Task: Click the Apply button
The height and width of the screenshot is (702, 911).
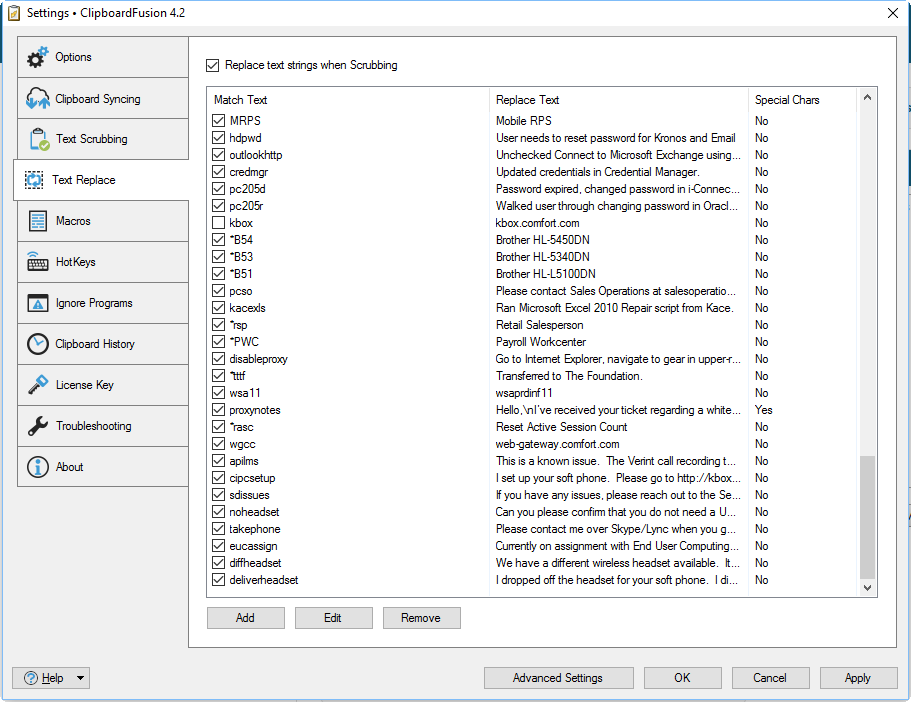Action: [x=858, y=678]
